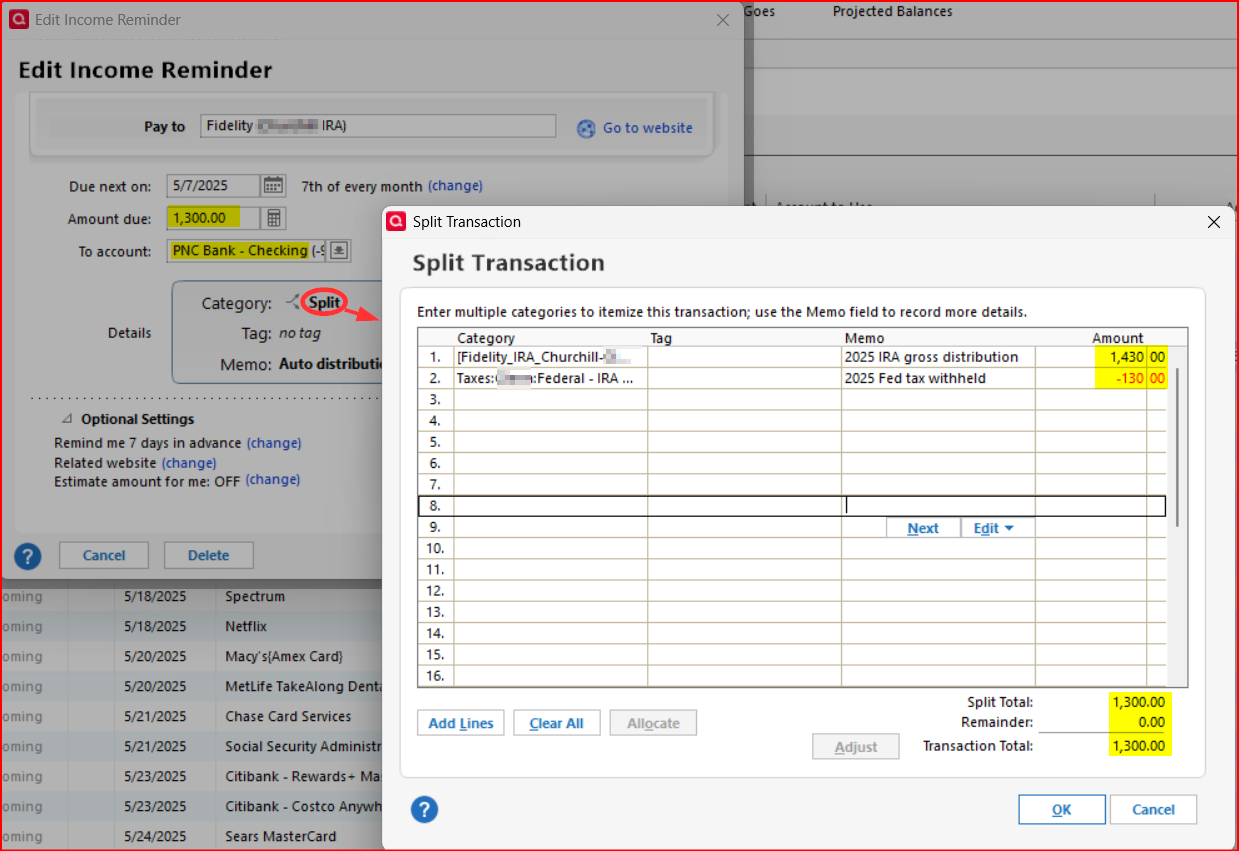Viewport: 1239px width, 851px height.
Task: Collapse the Optional Settings section
Action: tap(67, 420)
